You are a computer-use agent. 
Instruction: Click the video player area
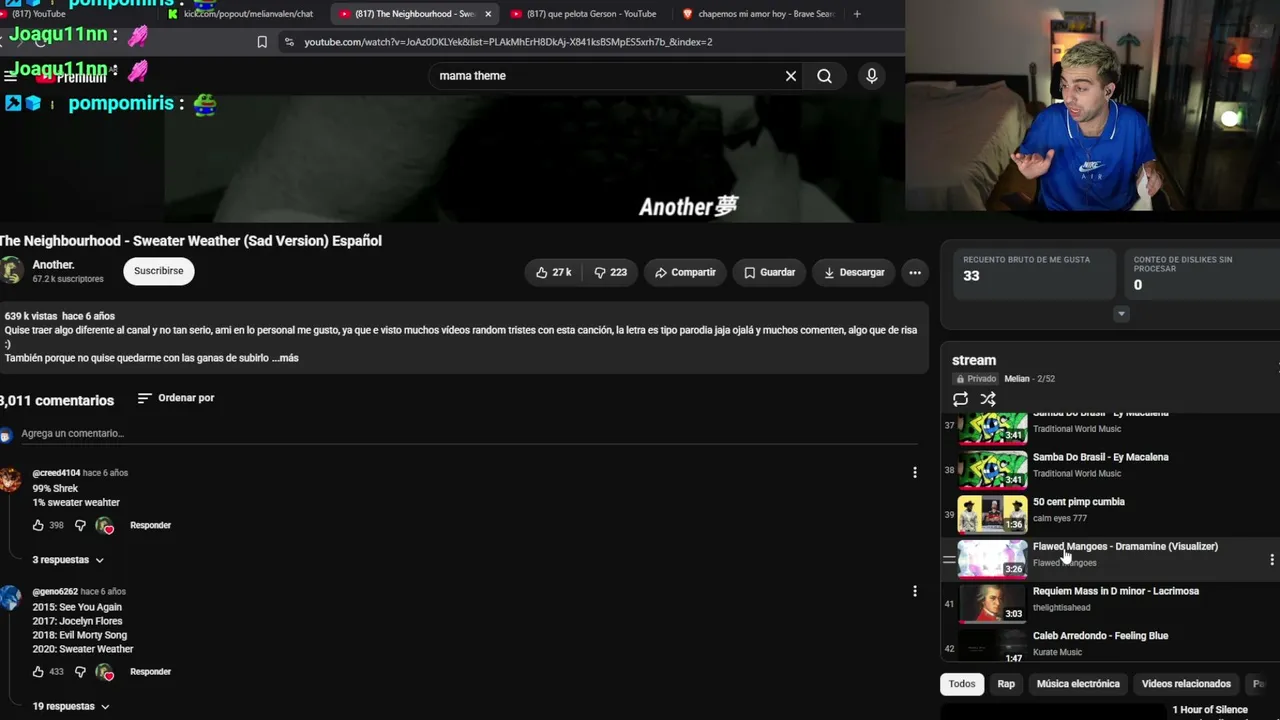pyautogui.click(x=452, y=158)
